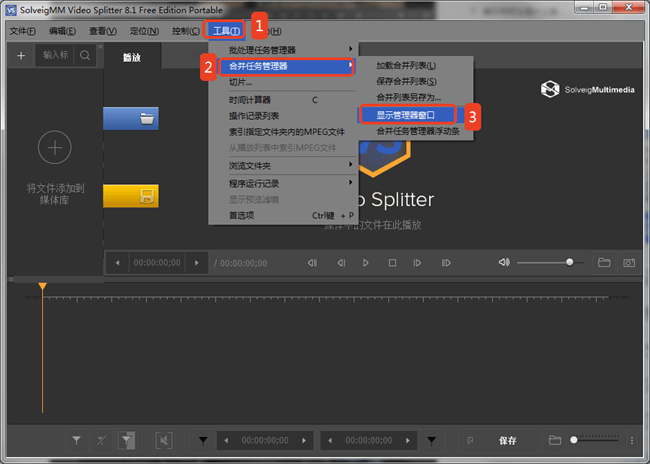Open output folder icon beside volume slider

604,262
